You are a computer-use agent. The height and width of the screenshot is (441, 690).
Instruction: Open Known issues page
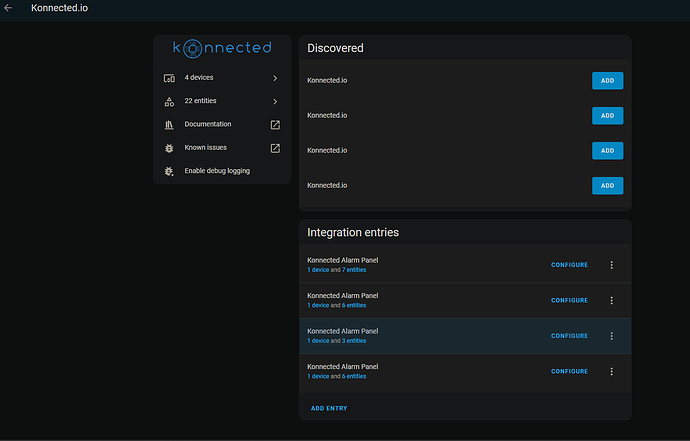coord(222,148)
